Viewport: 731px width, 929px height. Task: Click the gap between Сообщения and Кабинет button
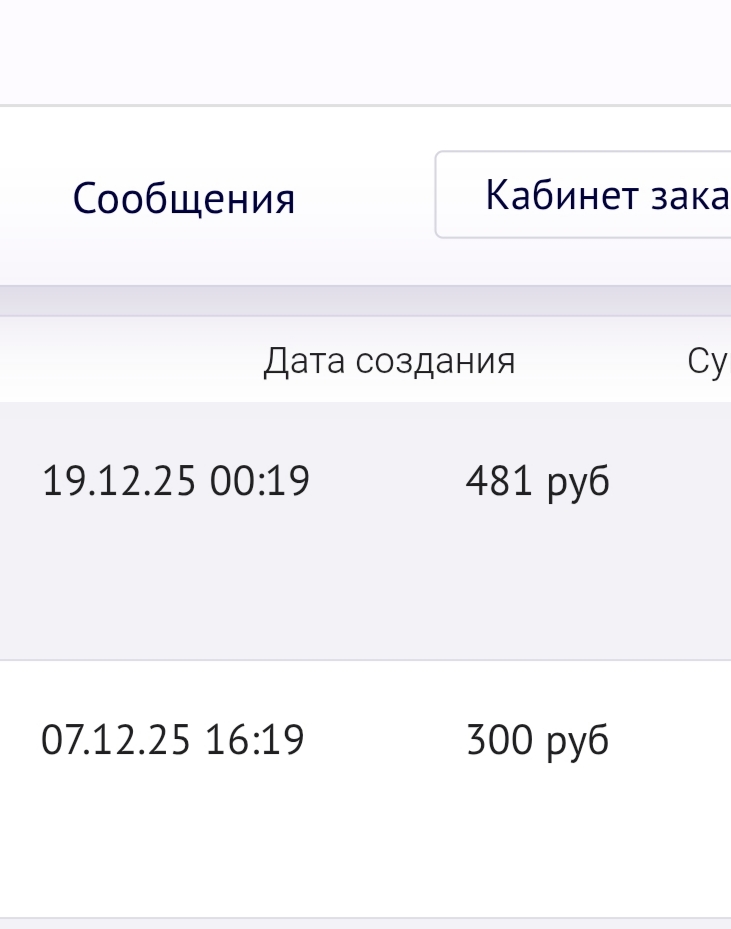click(365, 197)
